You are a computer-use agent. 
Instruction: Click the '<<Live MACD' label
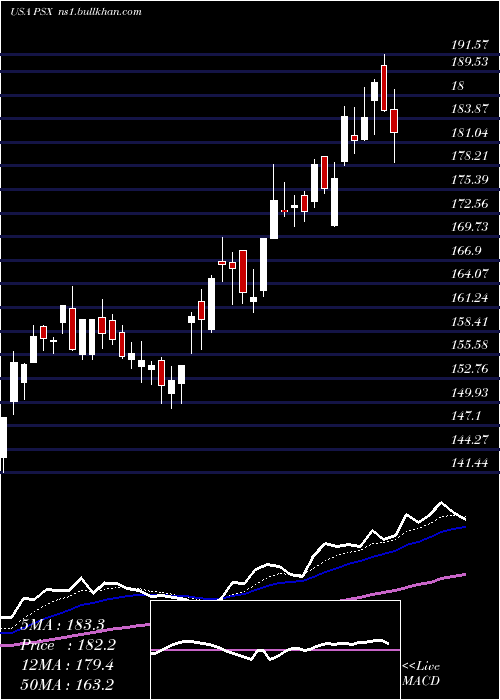click(x=421, y=674)
